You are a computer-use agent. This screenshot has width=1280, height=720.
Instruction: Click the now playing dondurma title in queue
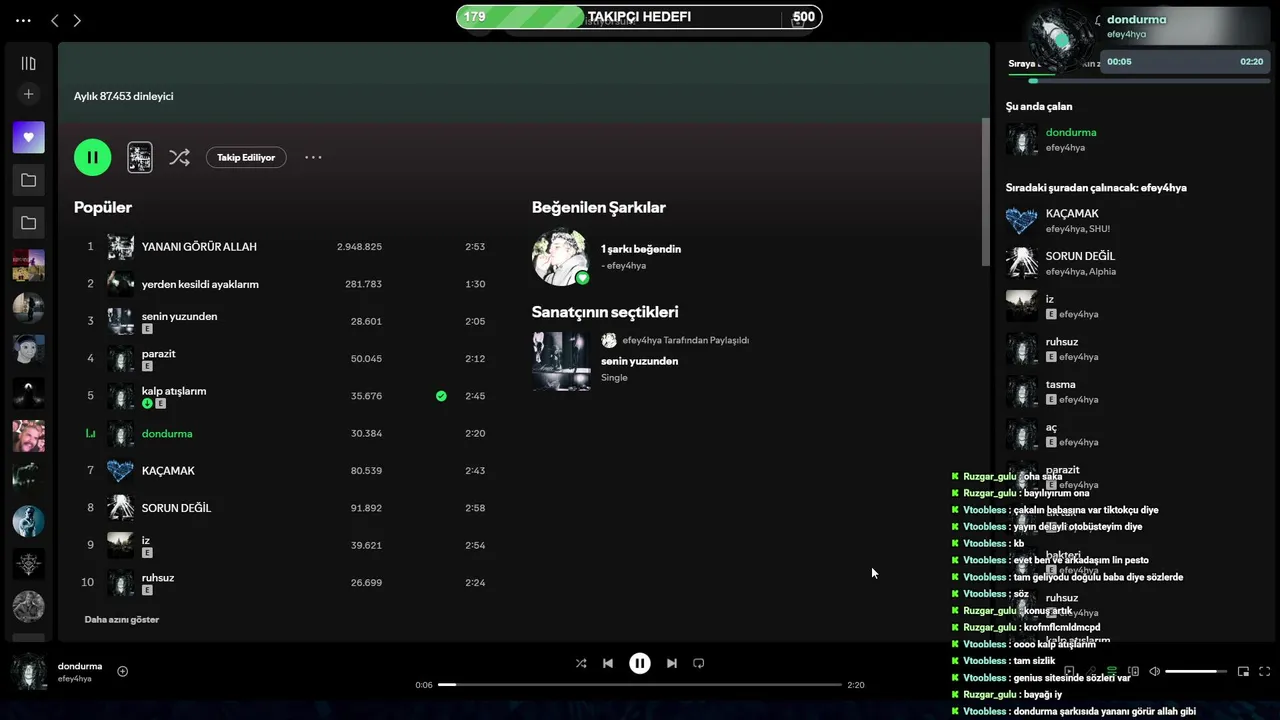[1071, 132]
